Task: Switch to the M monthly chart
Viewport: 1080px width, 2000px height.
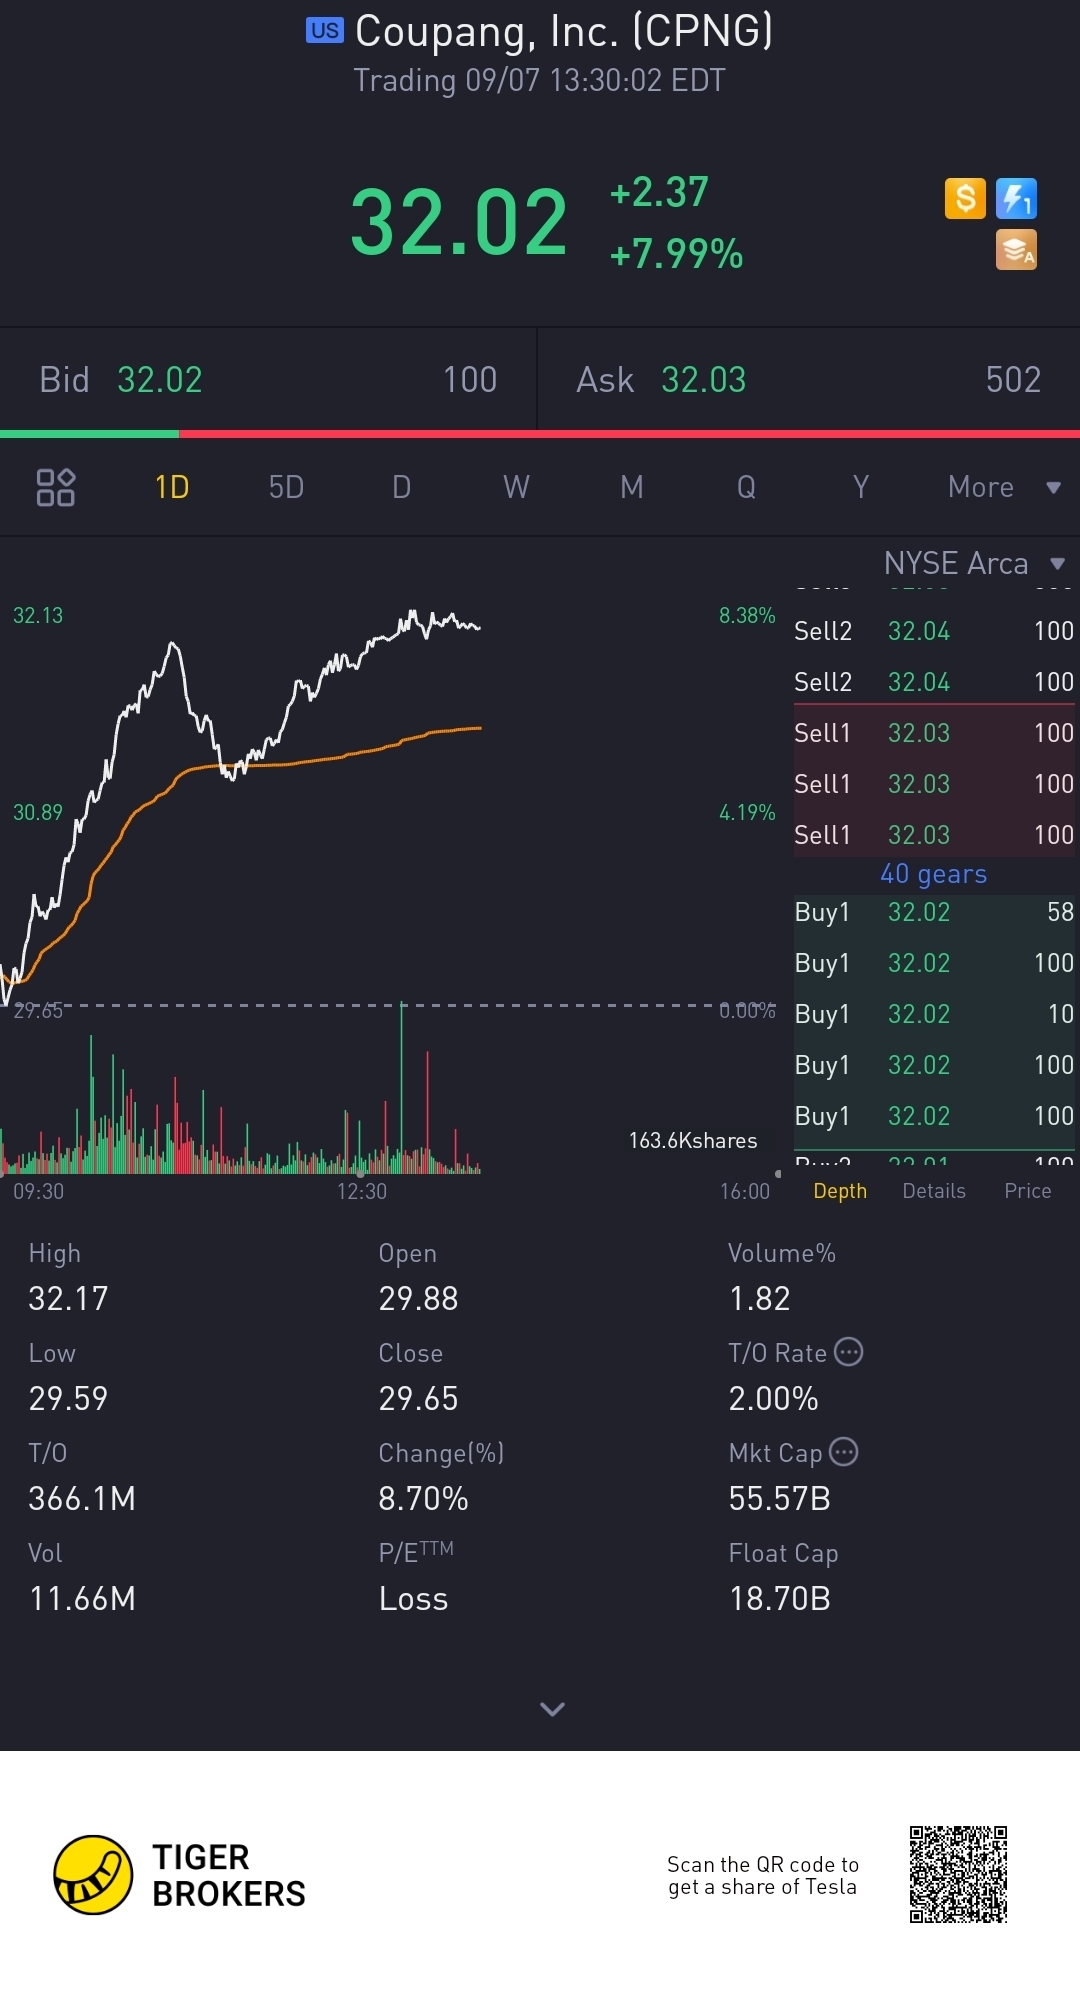Action: coord(631,487)
